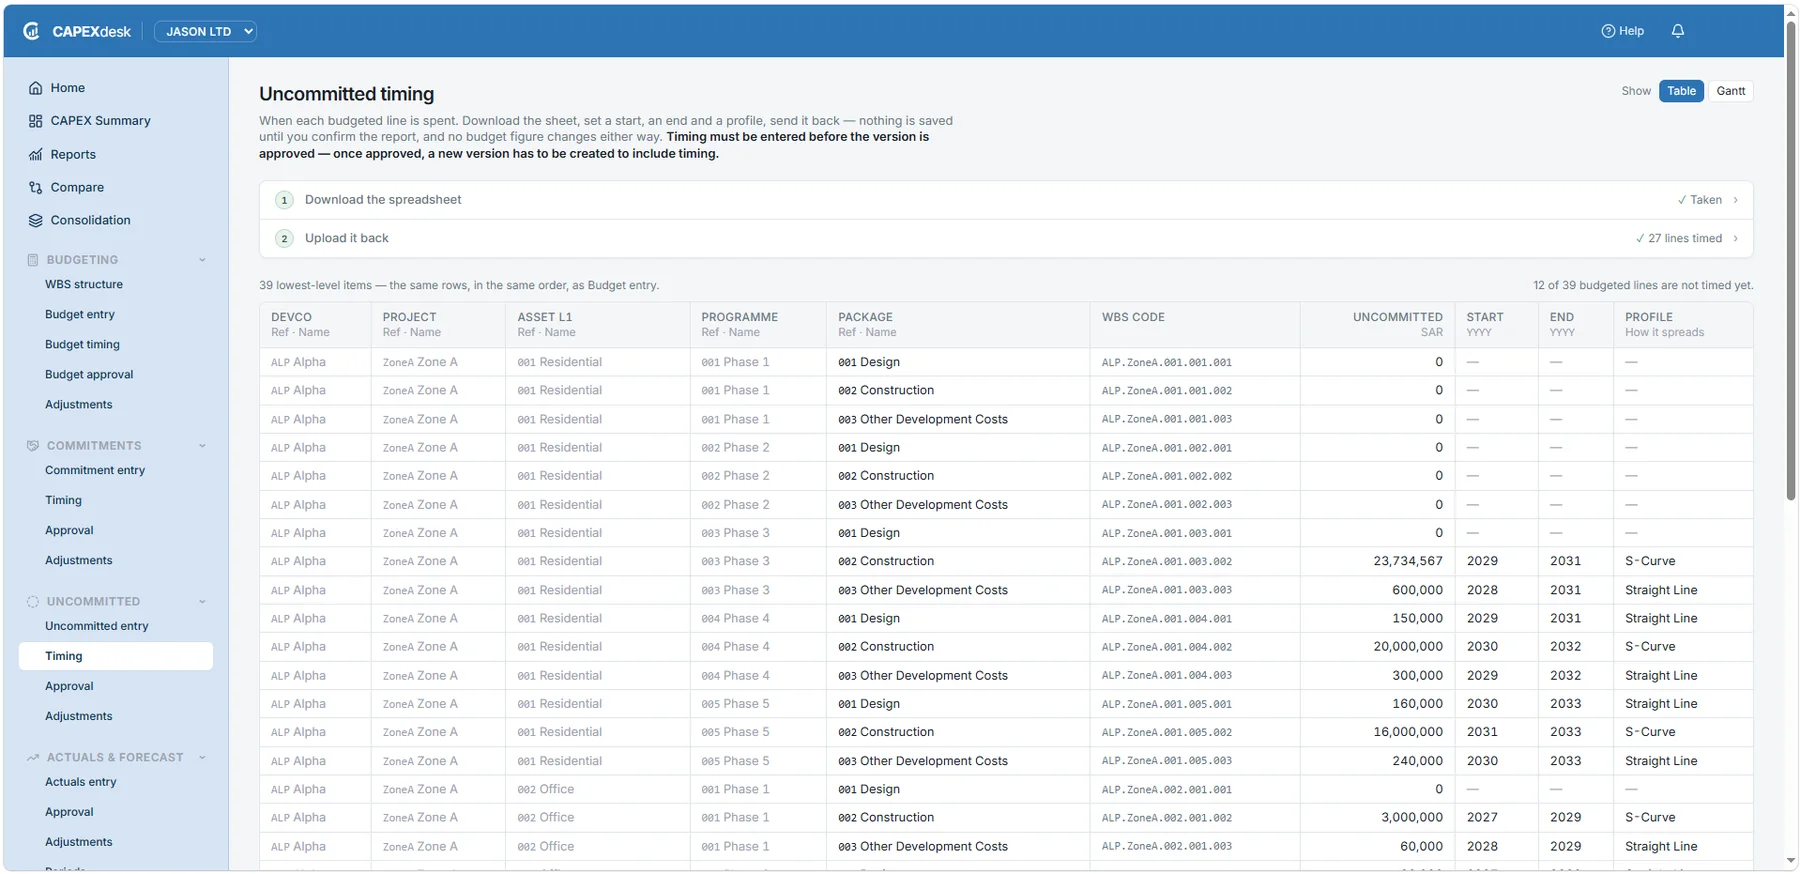This screenshot has width=1800, height=874.
Task: Open Budget timing page
Action: coord(82,345)
